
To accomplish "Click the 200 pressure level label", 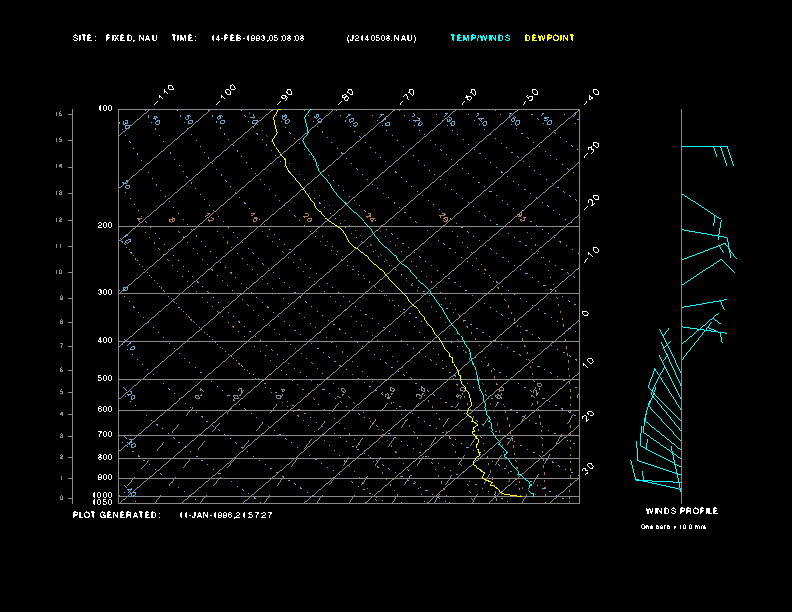I will click(x=105, y=226).
